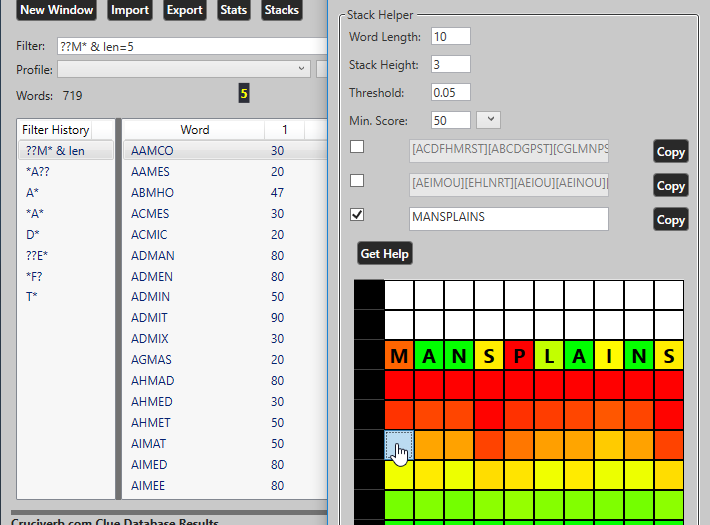The width and height of the screenshot is (710, 525).
Task: Sort by the Word column header
Action: pyautogui.click(x=194, y=130)
